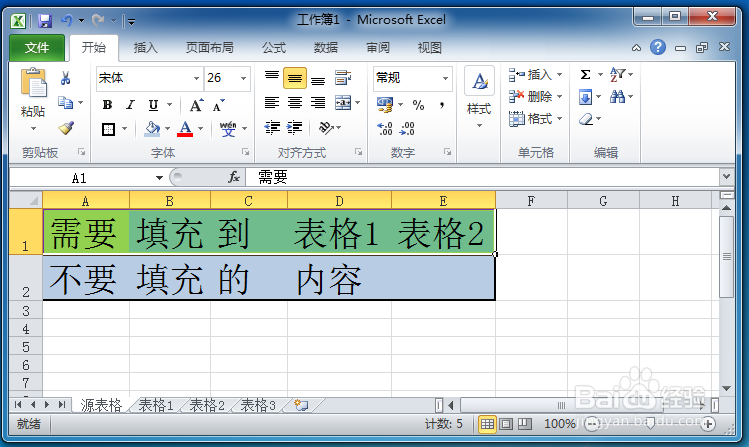
Task: Click the borders icon
Action: point(108,129)
